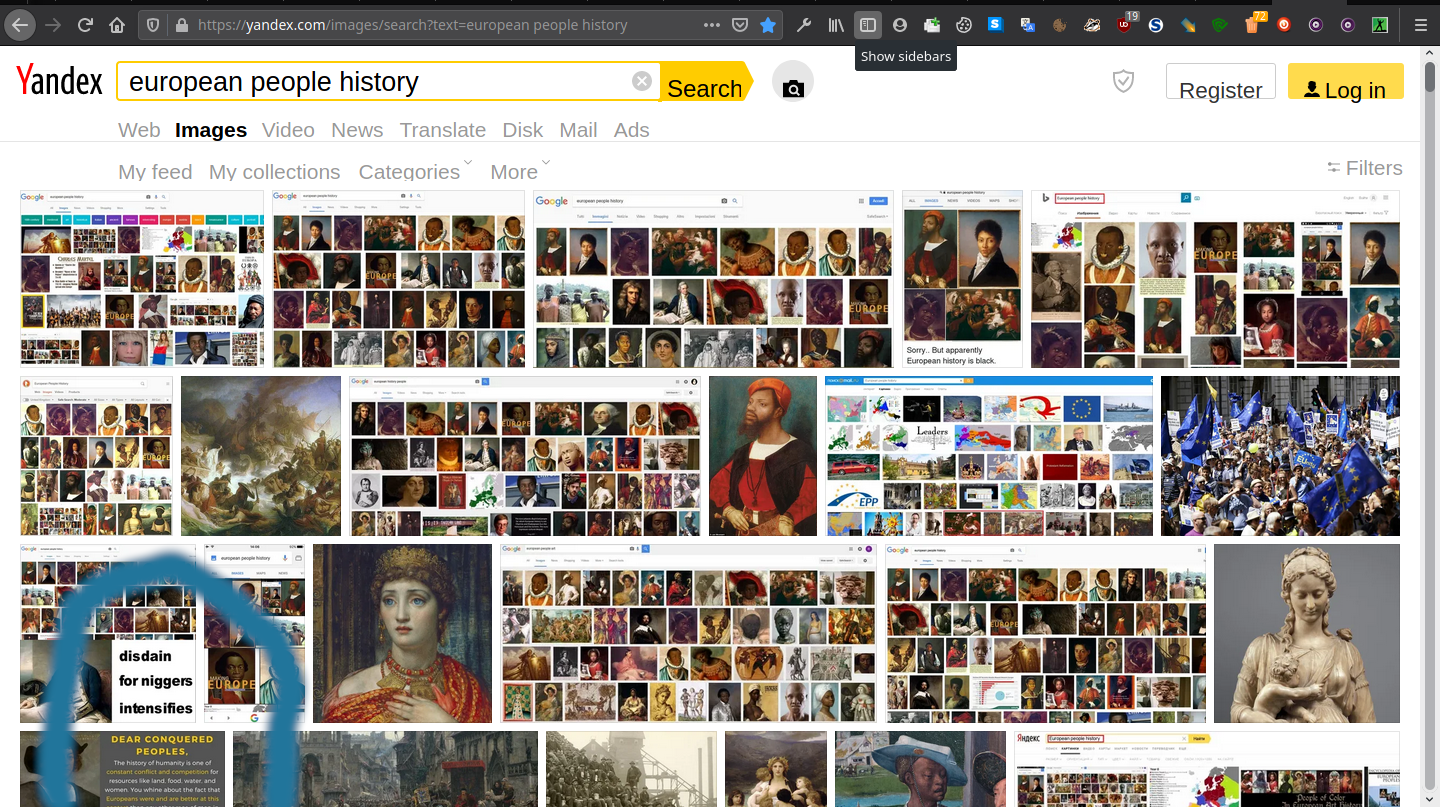The image size is (1440, 807).
Task: Open page actions three-dot menu
Action: point(711,25)
